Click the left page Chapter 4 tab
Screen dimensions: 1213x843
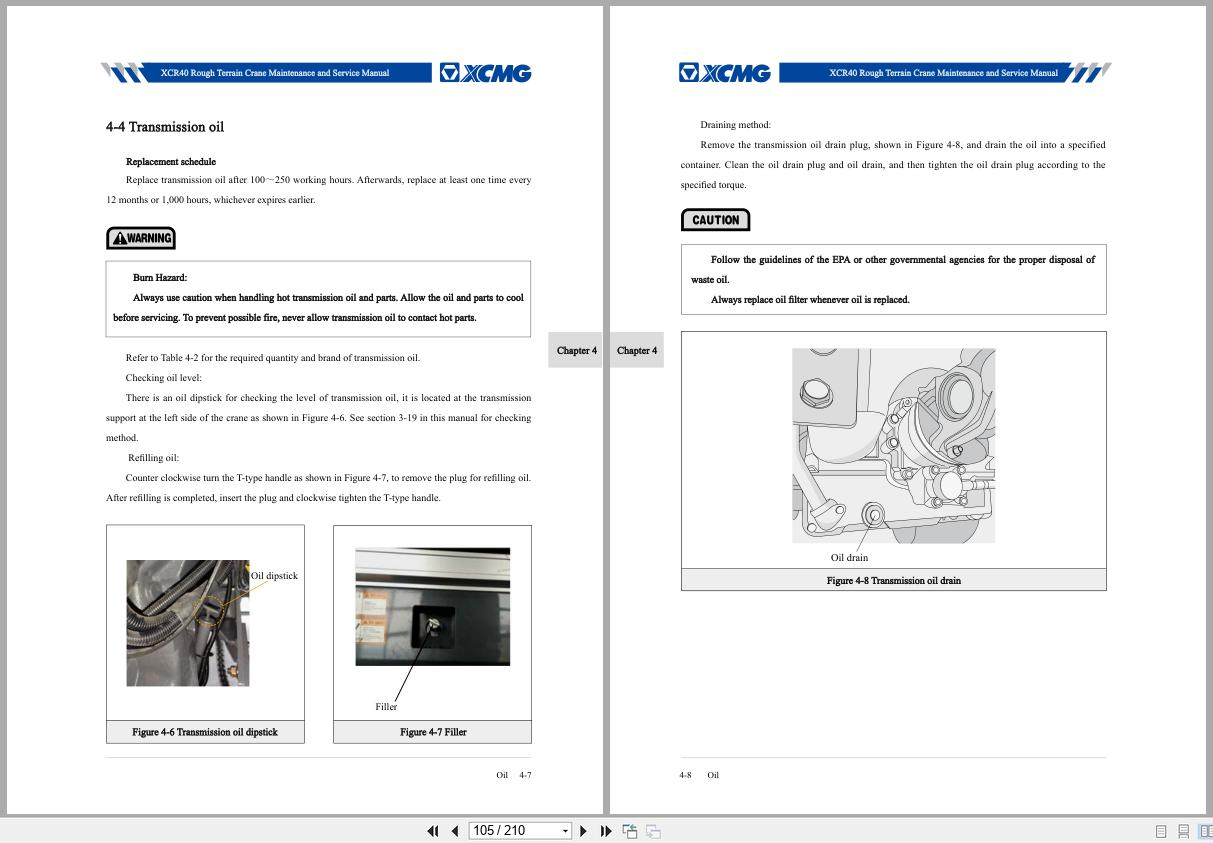[576, 350]
